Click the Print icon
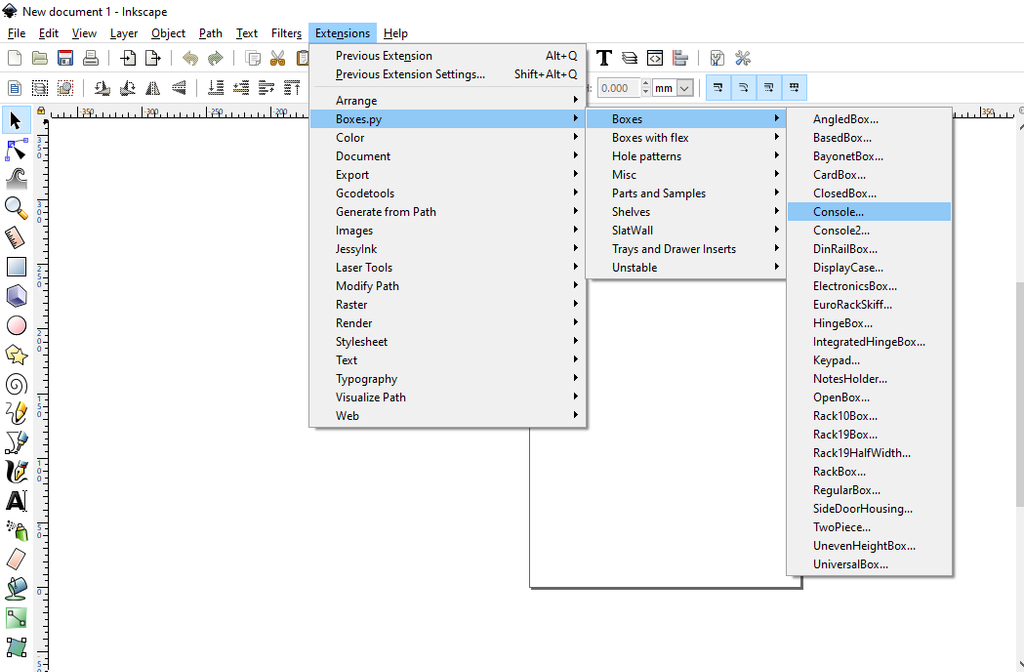1024x672 pixels. pyautogui.click(x=91, y=58)
